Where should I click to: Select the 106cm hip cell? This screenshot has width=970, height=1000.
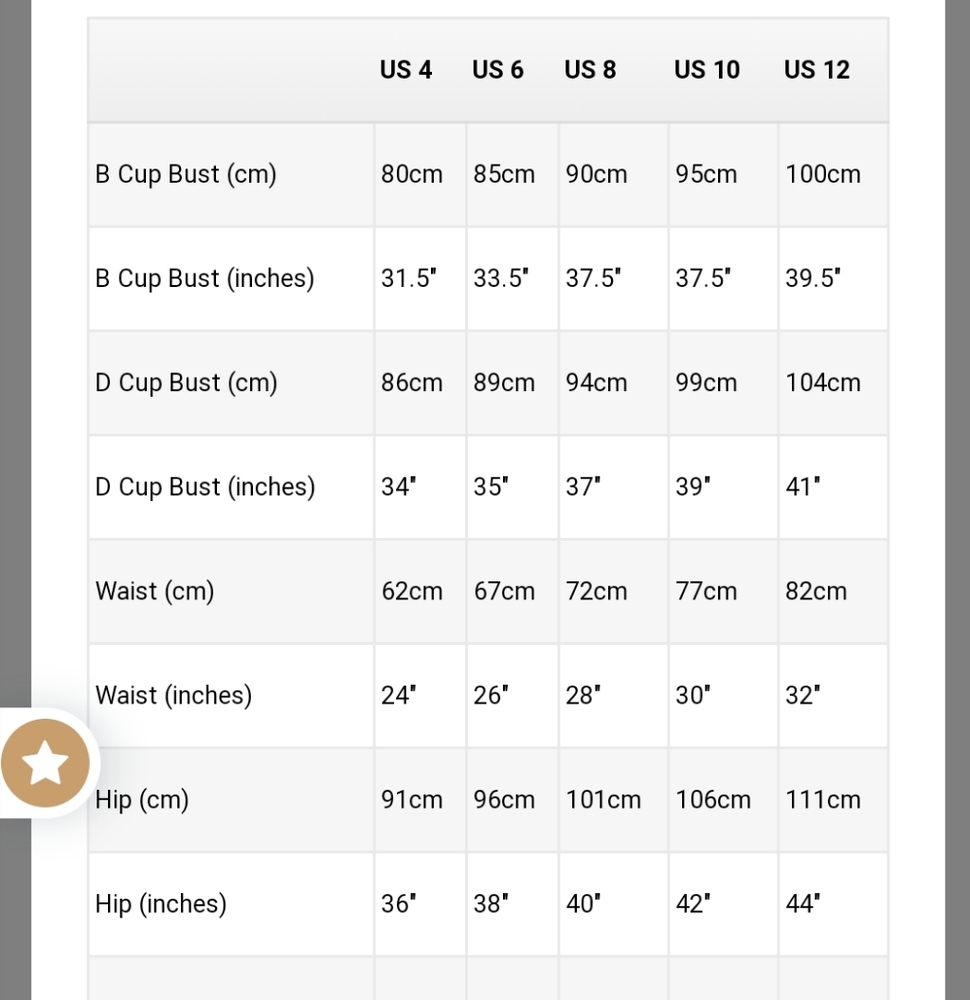click(713, 800)
